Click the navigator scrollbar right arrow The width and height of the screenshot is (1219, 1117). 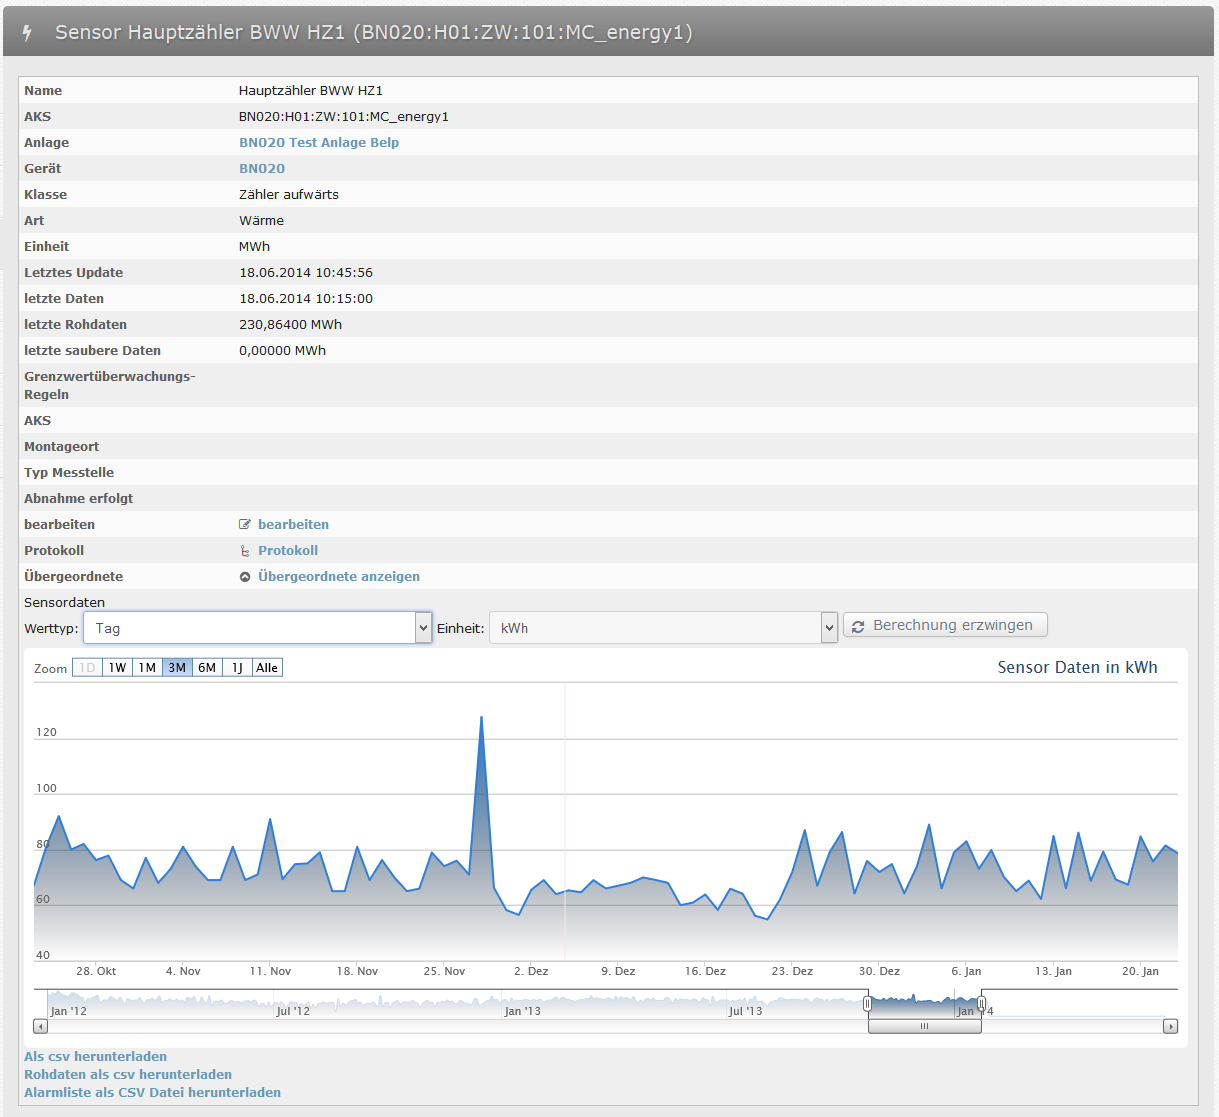(1170, 1026)
